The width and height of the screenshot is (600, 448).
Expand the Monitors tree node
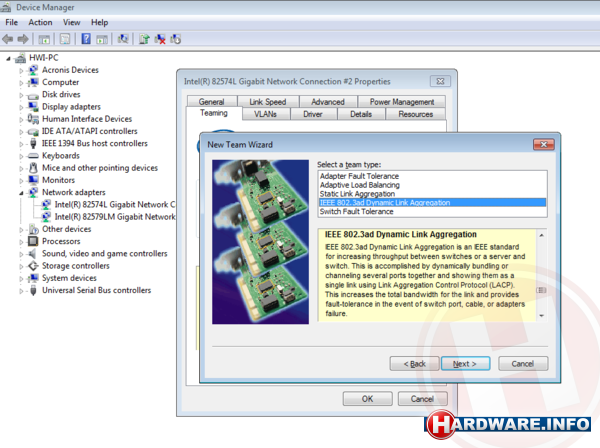(21, 181)
